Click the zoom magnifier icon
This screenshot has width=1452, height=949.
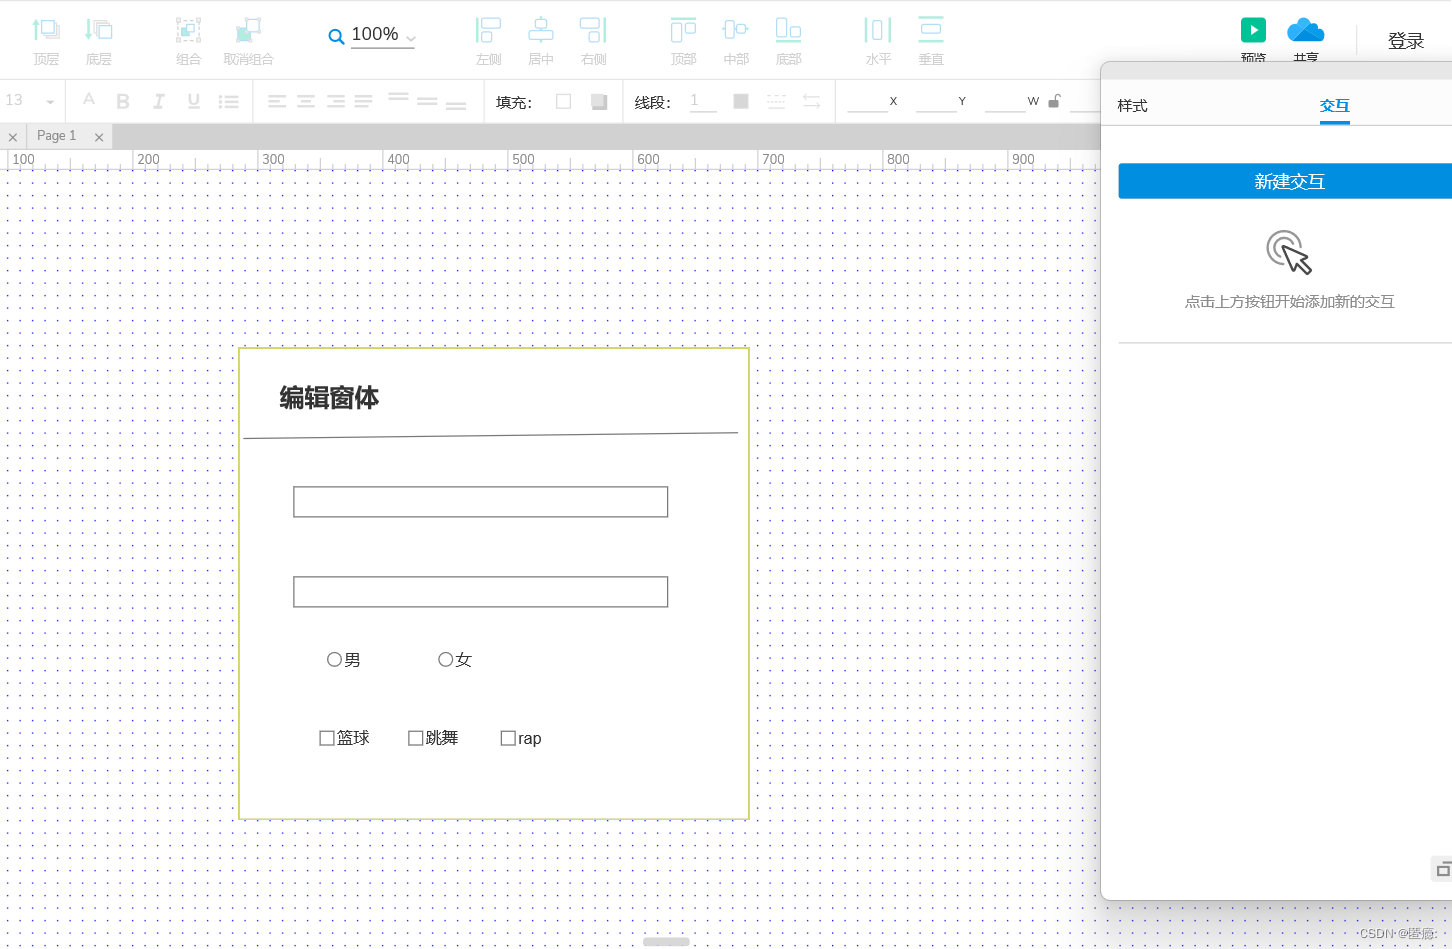click(336, 37)
